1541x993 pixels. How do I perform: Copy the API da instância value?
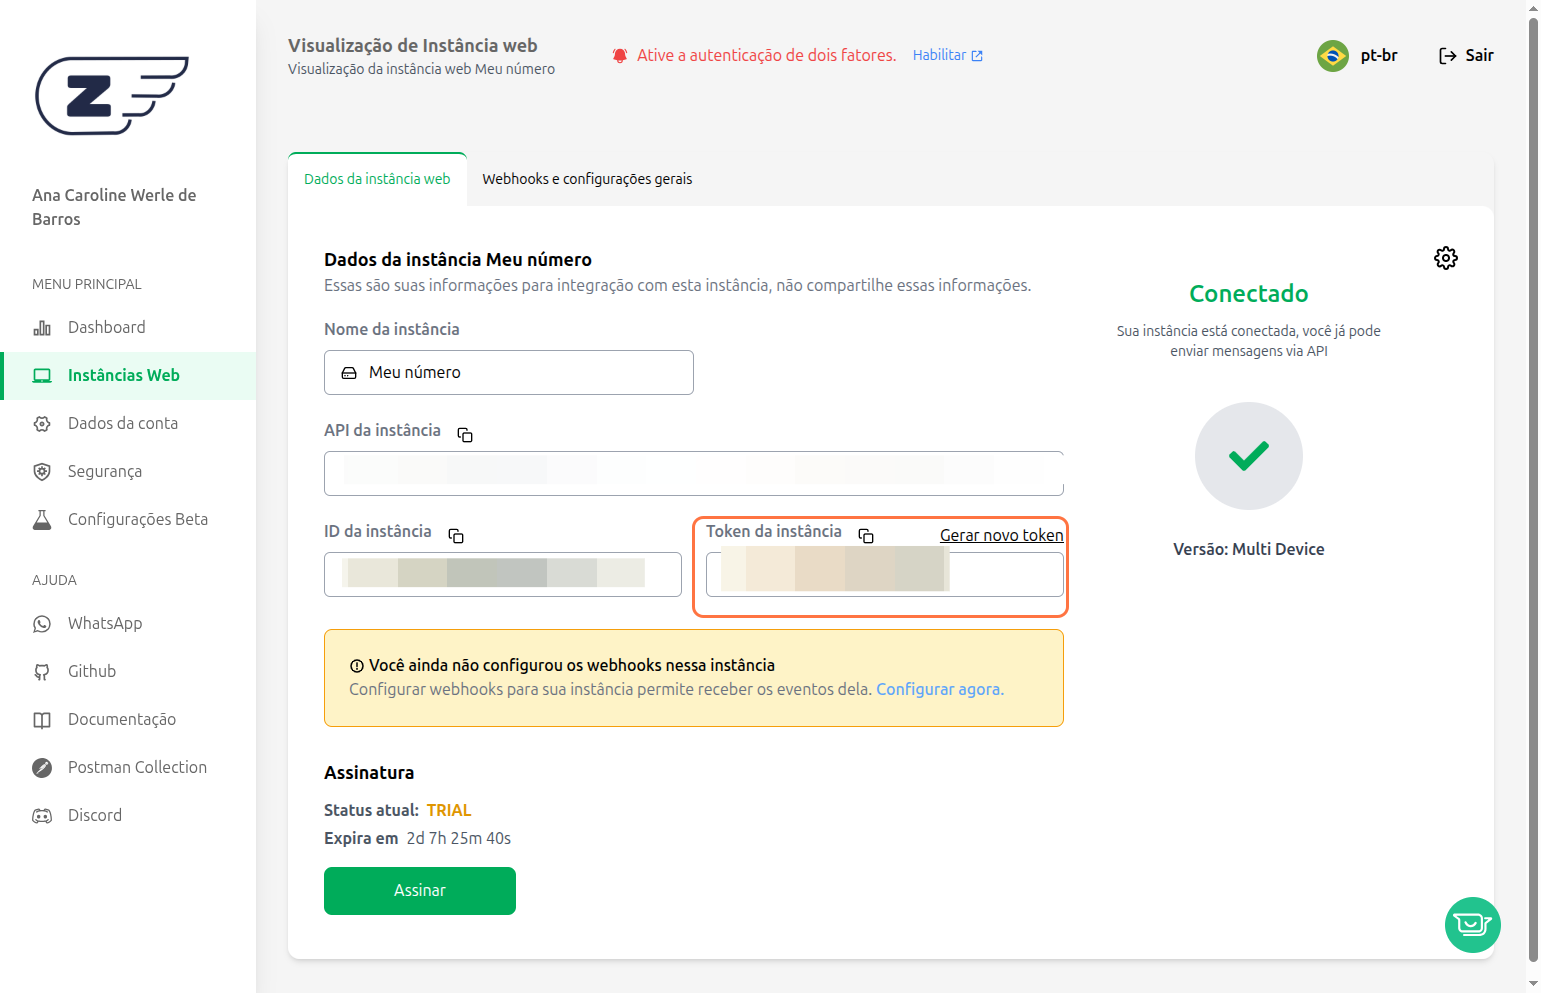pyautogui.click(x=465, y=434)
